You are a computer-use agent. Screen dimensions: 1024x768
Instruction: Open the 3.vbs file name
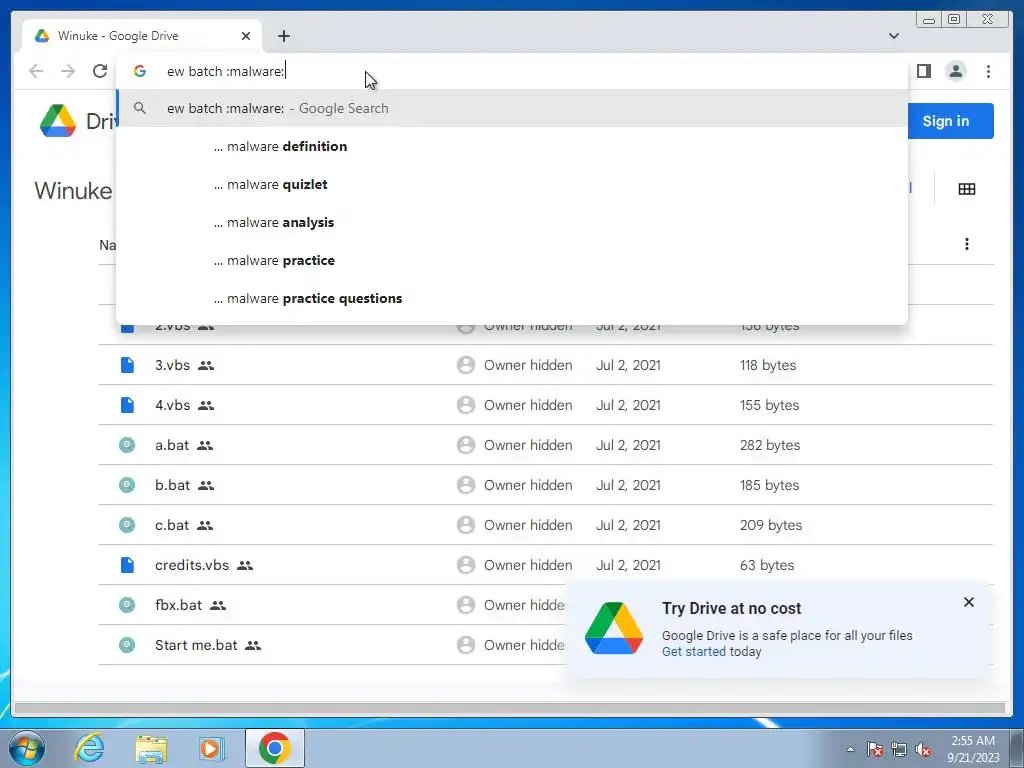pos(172,365)
